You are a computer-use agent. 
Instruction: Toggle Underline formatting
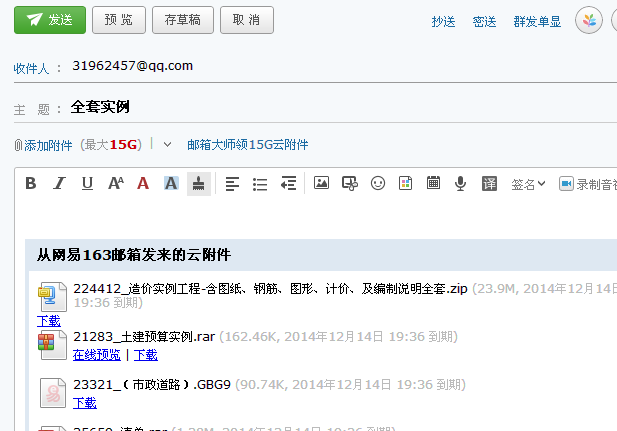point(87,183)
